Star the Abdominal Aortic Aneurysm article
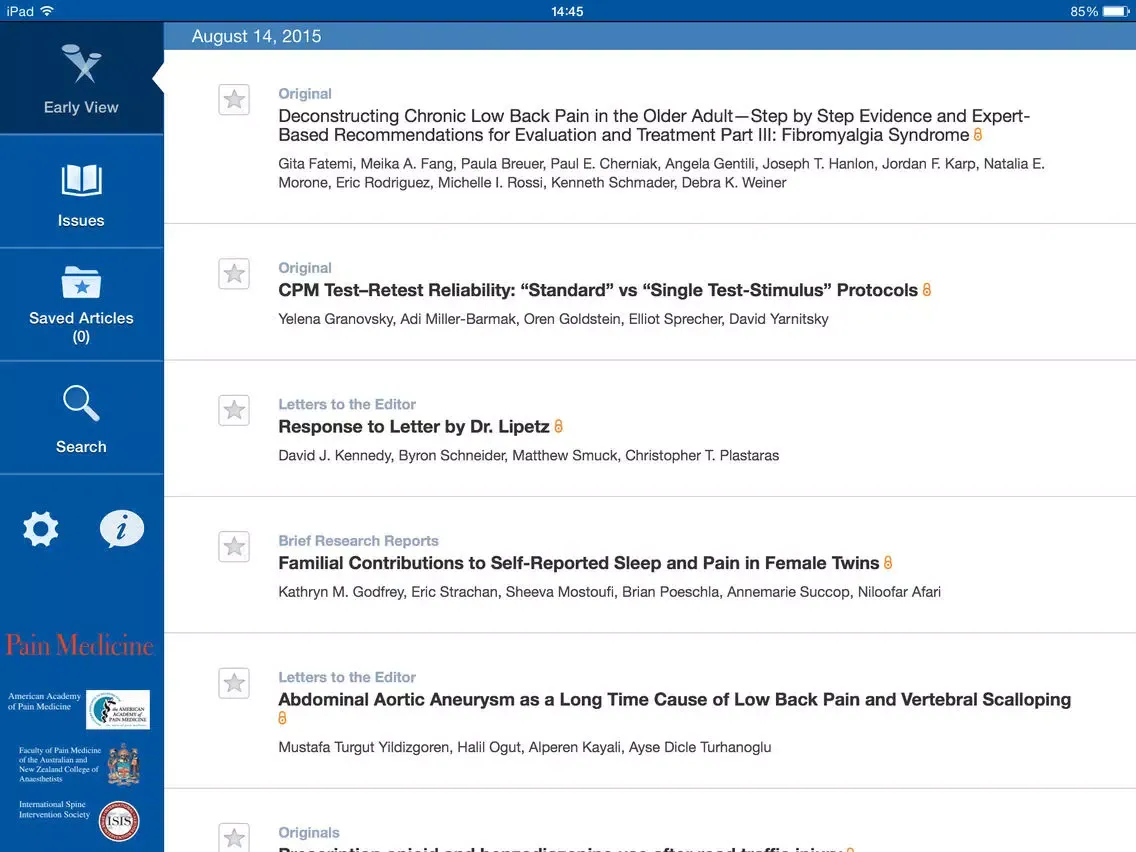The height and width of the screenshot is (852, 1136). [234, 682]
